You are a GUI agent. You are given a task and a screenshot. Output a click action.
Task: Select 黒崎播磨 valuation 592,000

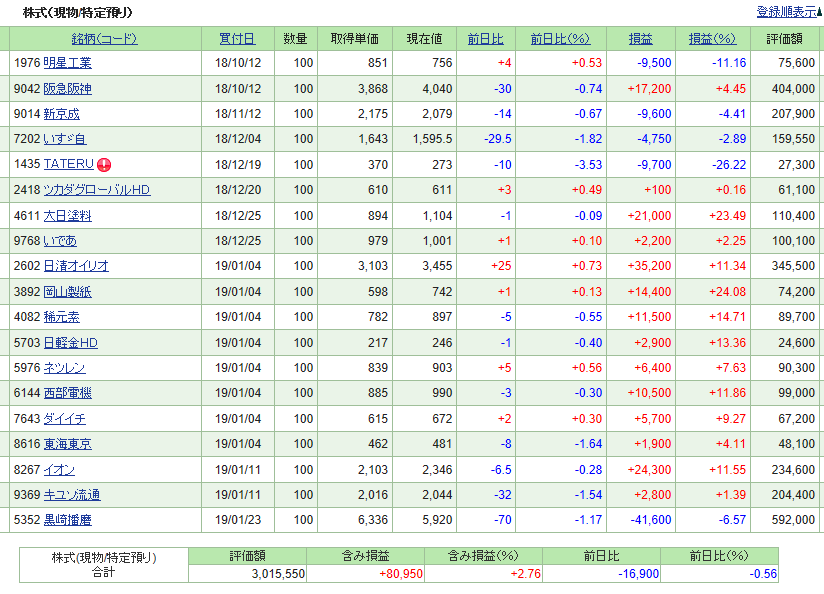794,520
